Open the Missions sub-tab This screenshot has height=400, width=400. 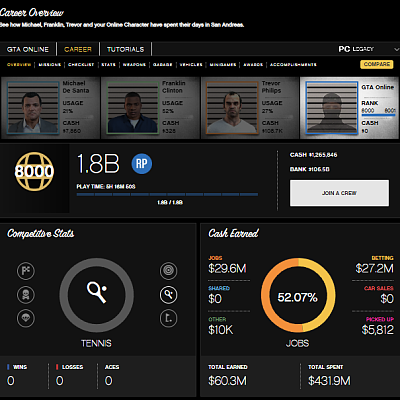click(50, 65)
